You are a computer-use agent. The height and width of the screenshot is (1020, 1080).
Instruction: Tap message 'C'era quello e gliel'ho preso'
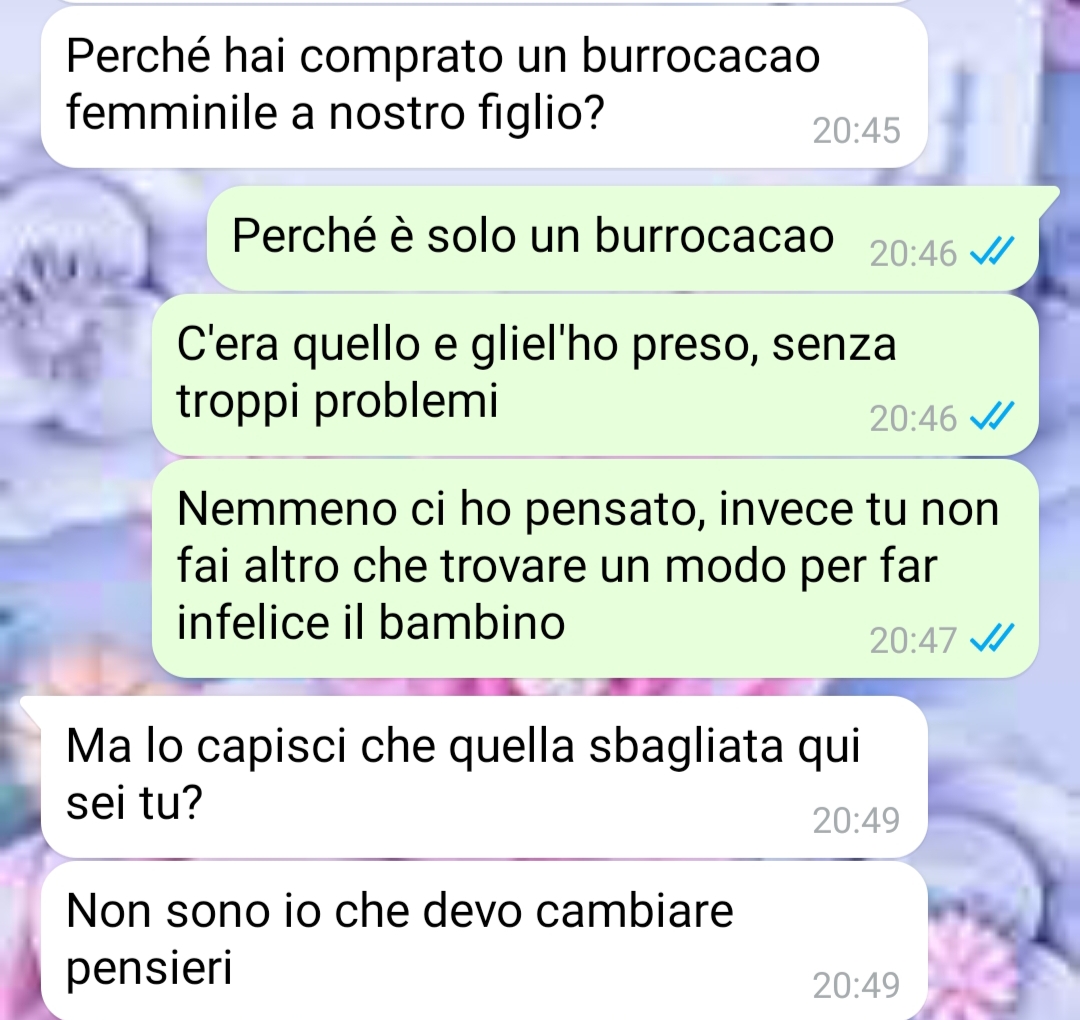595,375
